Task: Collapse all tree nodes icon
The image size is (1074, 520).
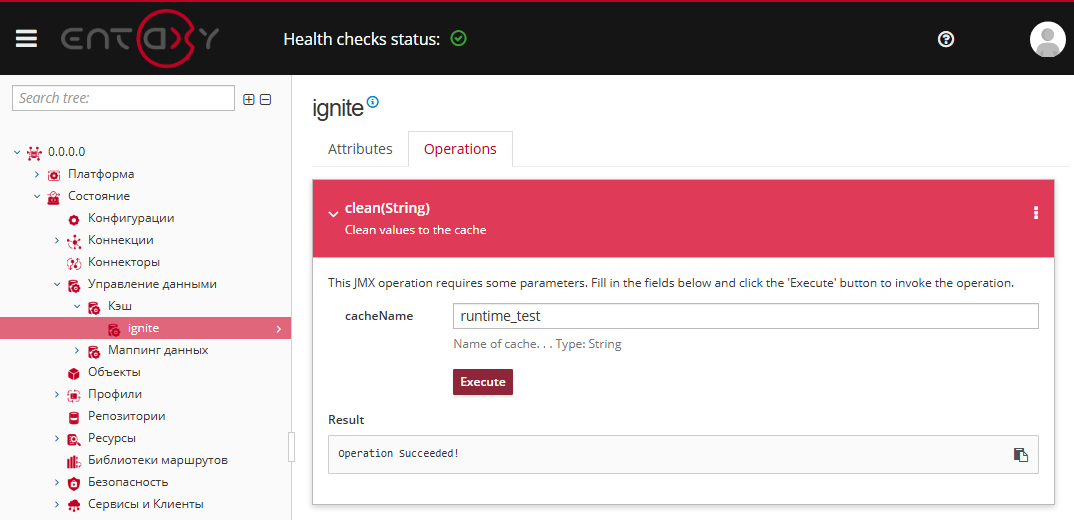Action: [x=266, y=99]
